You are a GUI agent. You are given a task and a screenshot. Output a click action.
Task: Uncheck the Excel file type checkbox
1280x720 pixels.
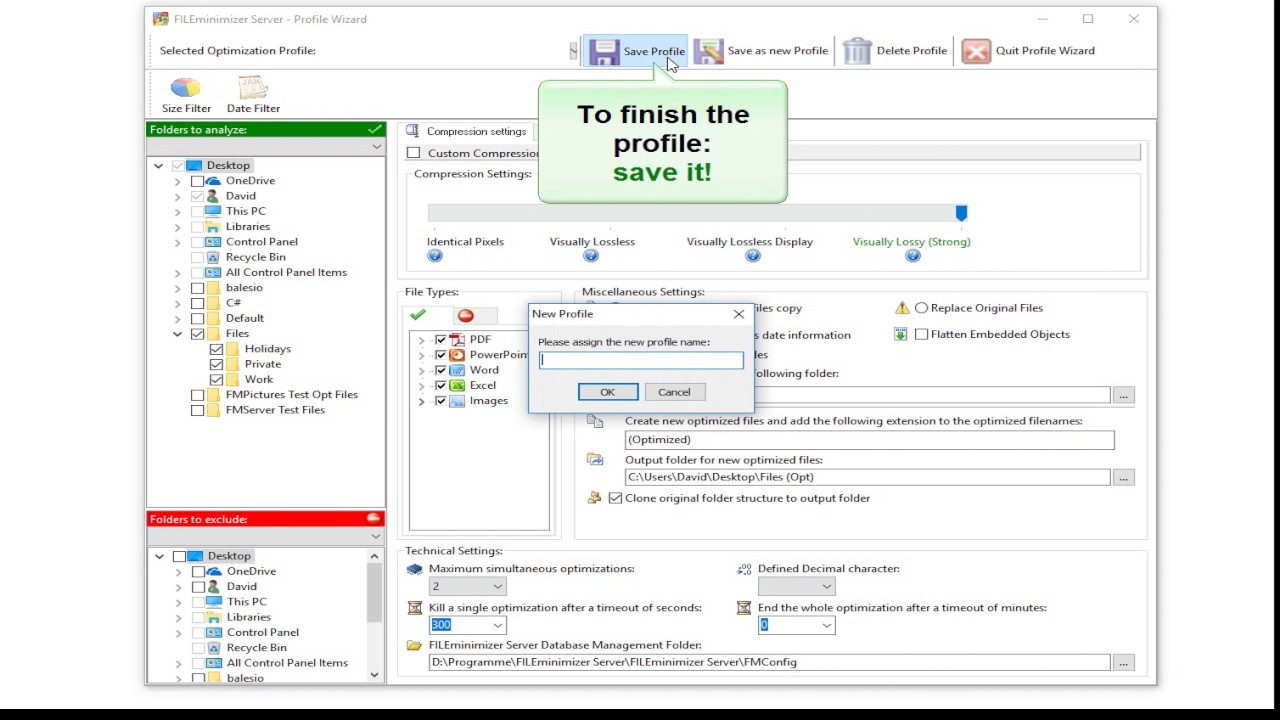click(441, 385)
